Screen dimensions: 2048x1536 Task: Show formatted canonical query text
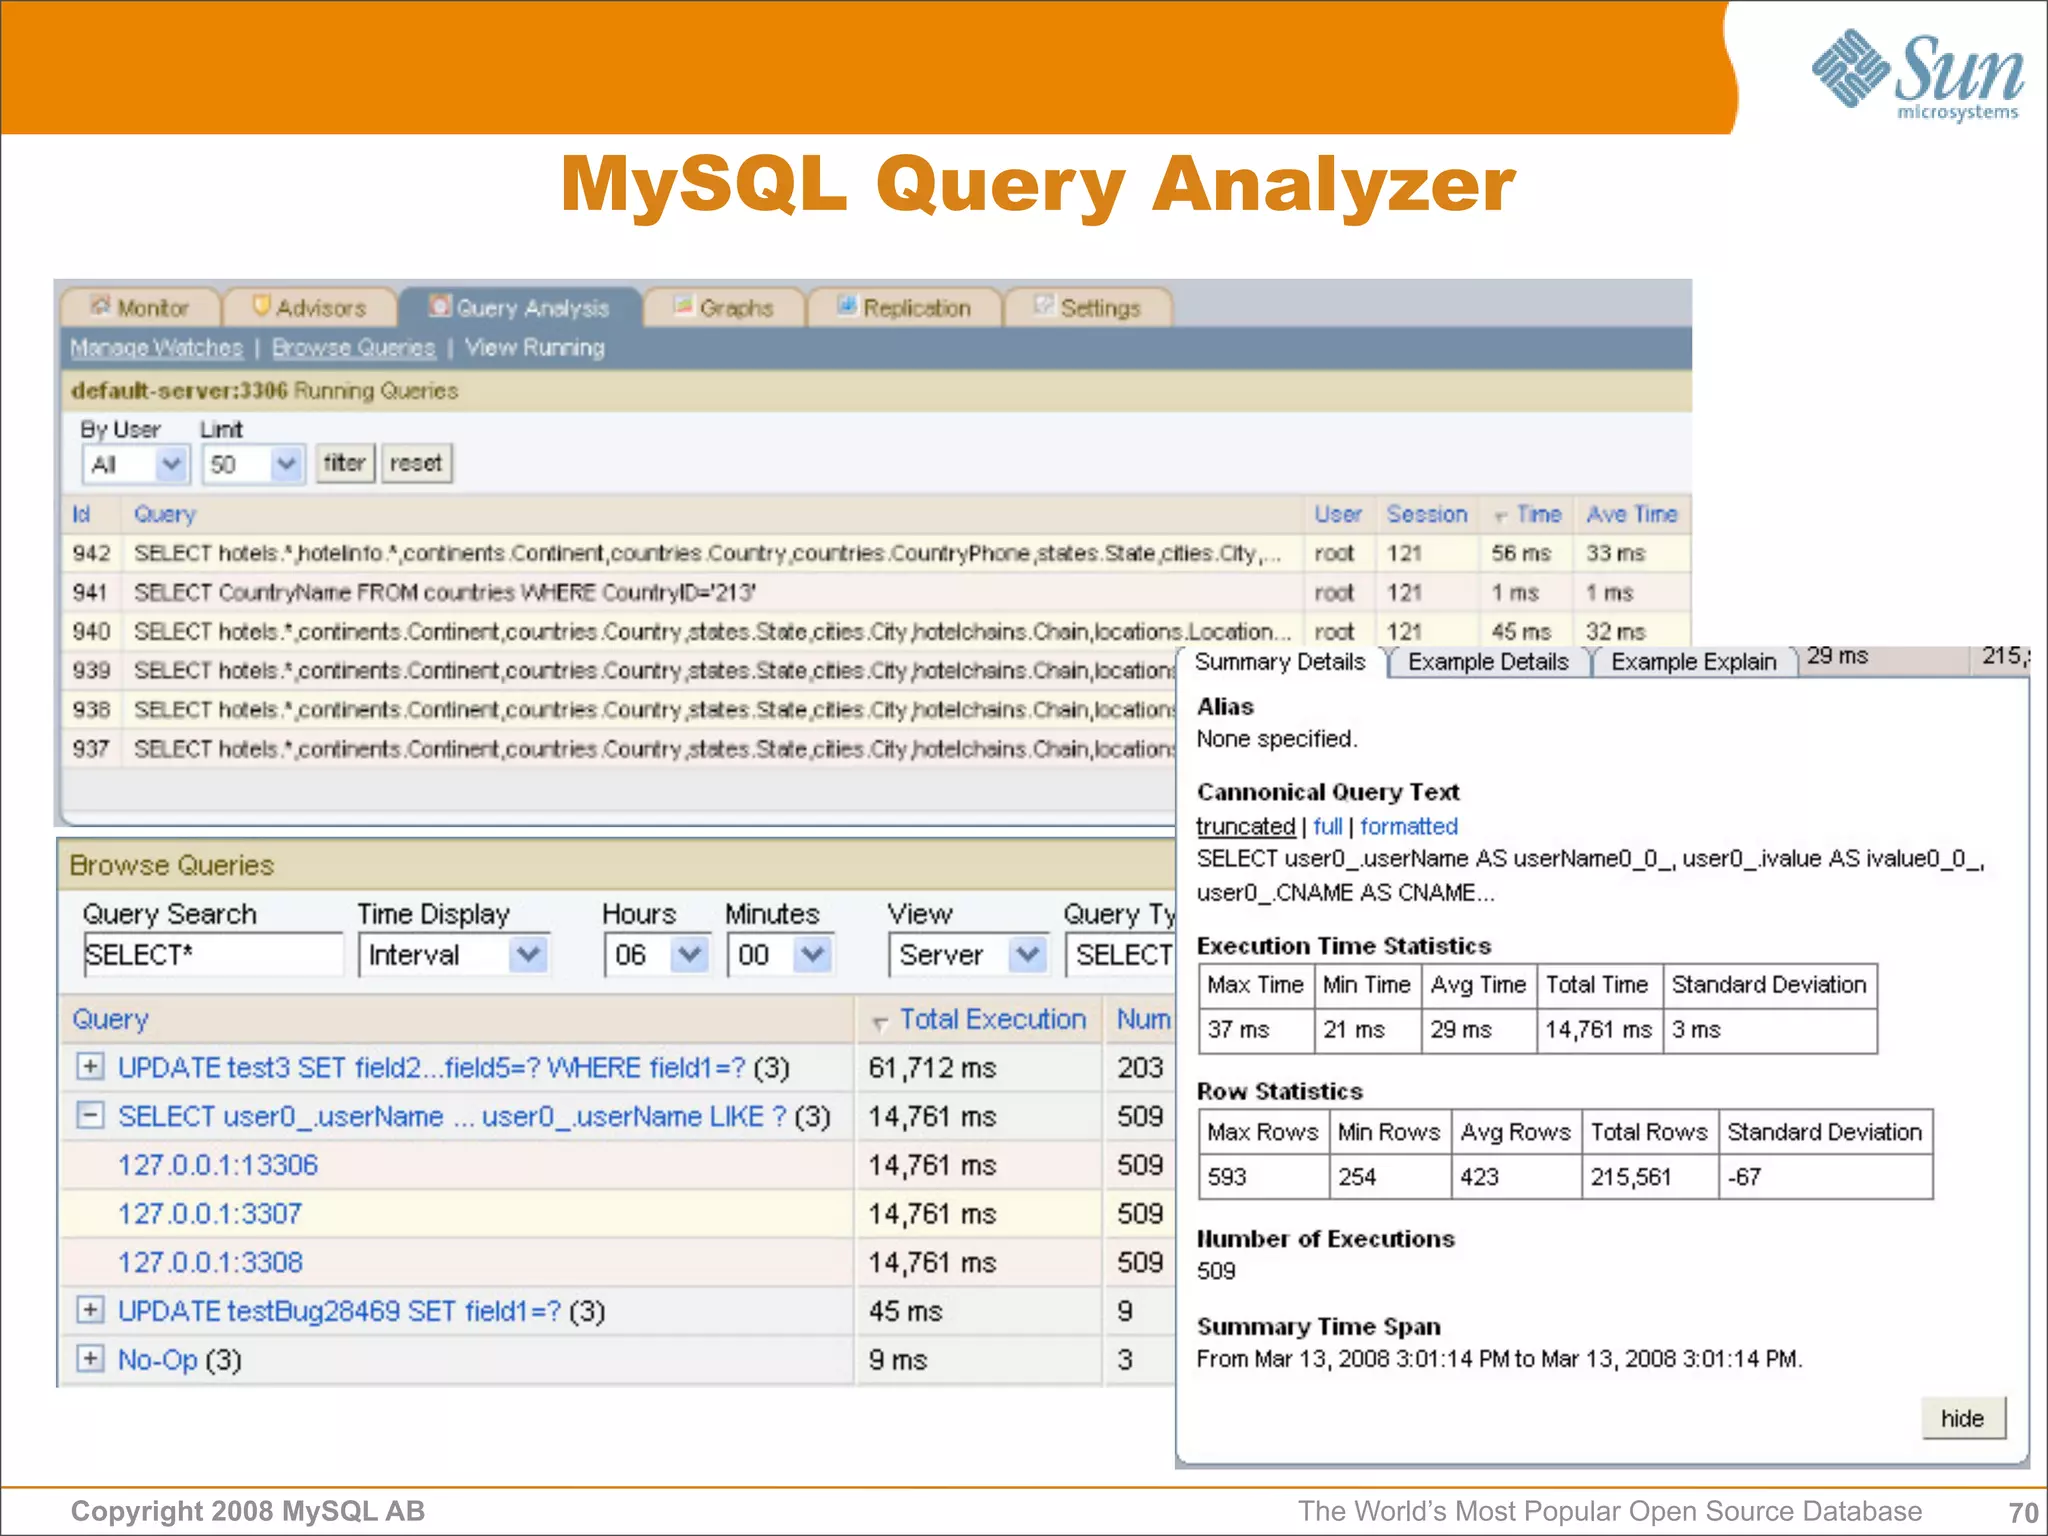click(x=1409, y=827)
